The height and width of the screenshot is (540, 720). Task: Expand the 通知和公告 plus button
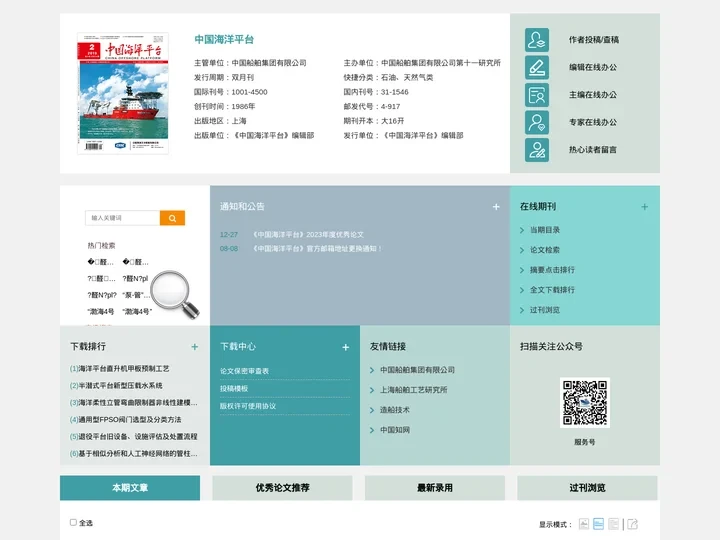tap(496, 207)
